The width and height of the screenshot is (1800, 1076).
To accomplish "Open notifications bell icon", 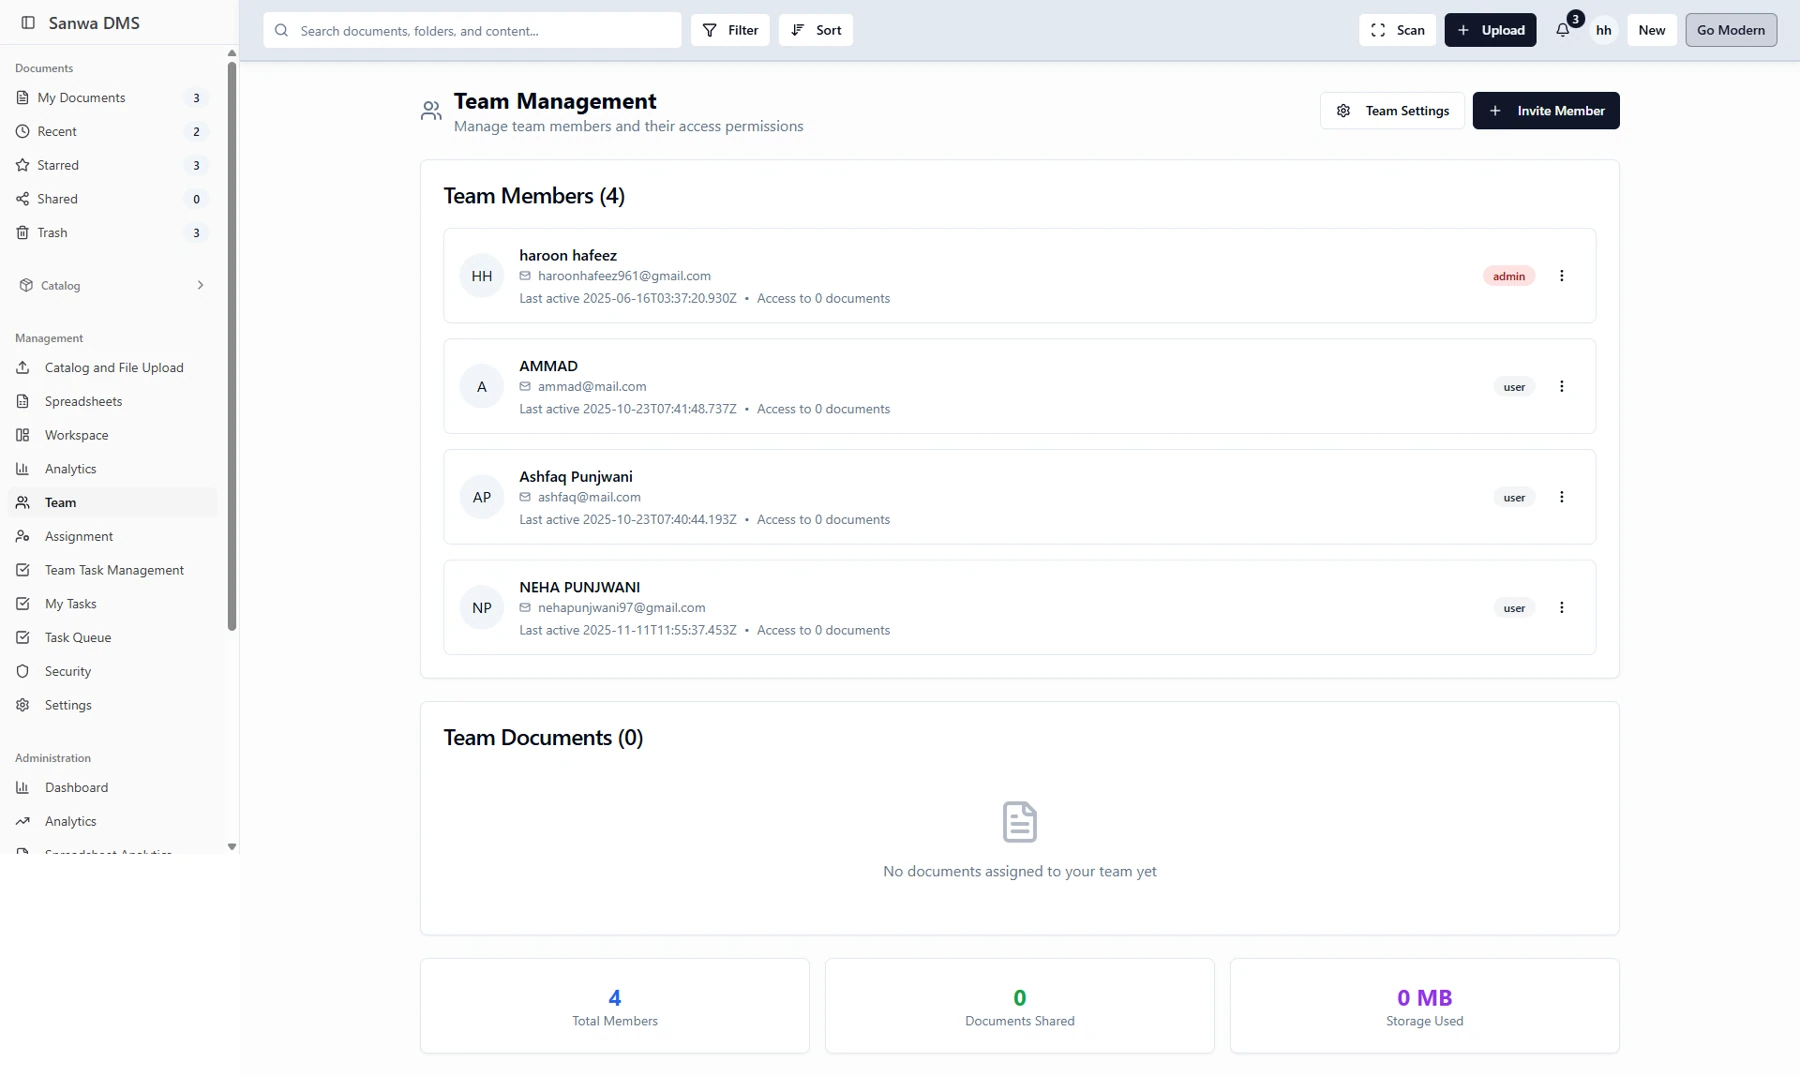I will pos(1562,30).
